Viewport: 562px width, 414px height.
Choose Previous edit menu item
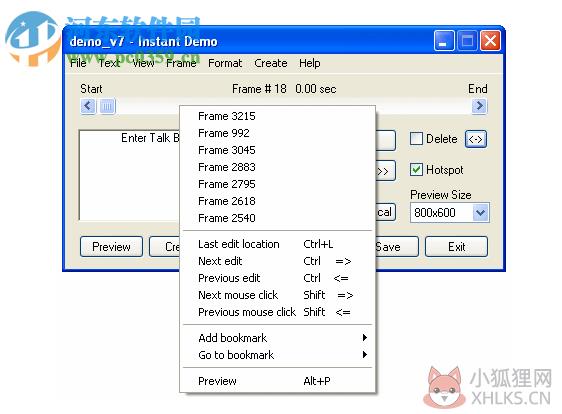[x=277, y=278]
